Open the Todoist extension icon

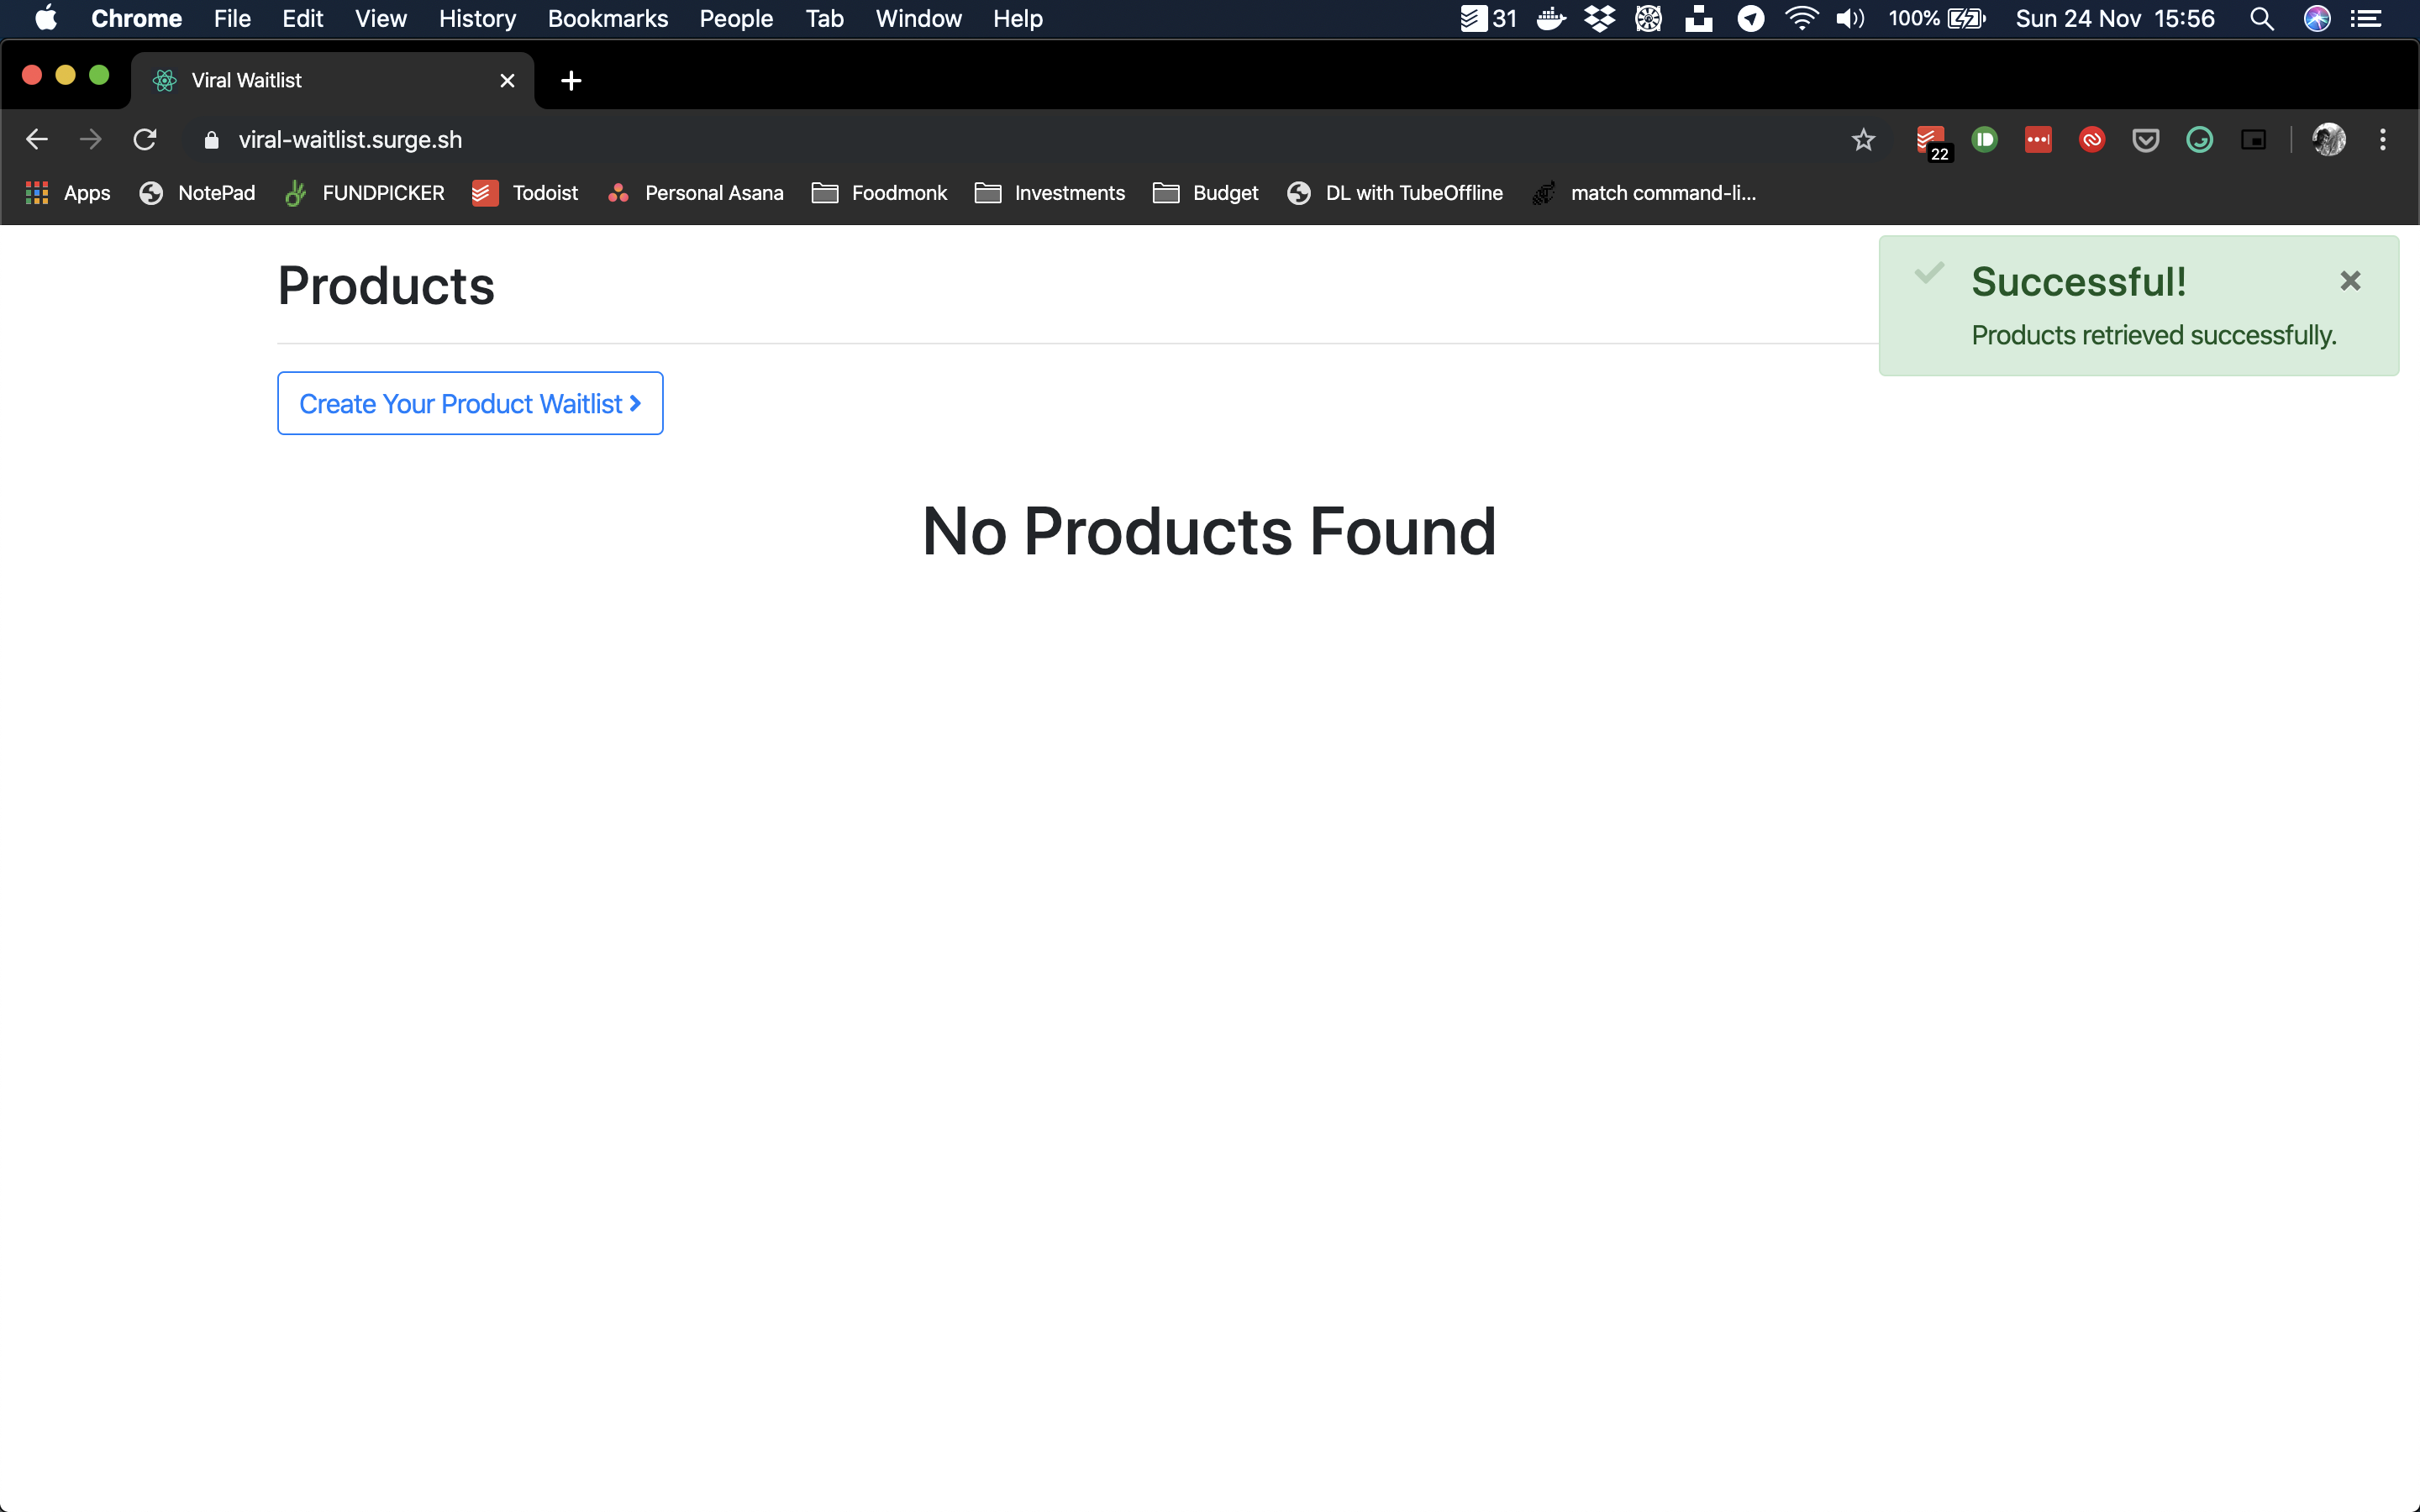[x=1930, y=140]
